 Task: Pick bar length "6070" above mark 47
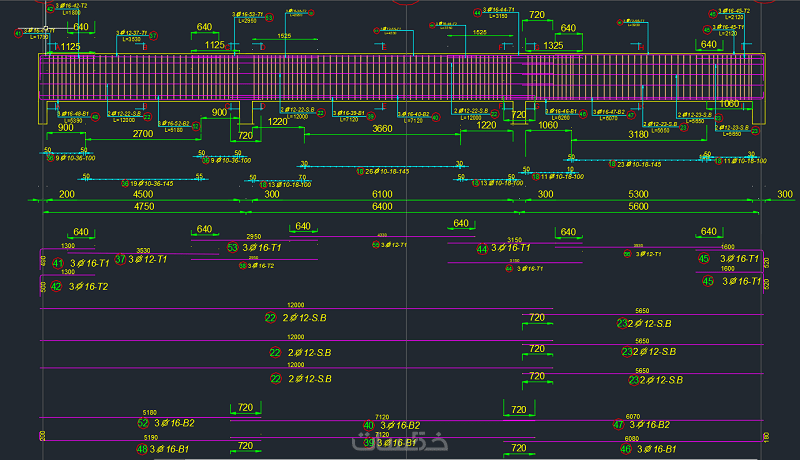(x=633, y=417)
